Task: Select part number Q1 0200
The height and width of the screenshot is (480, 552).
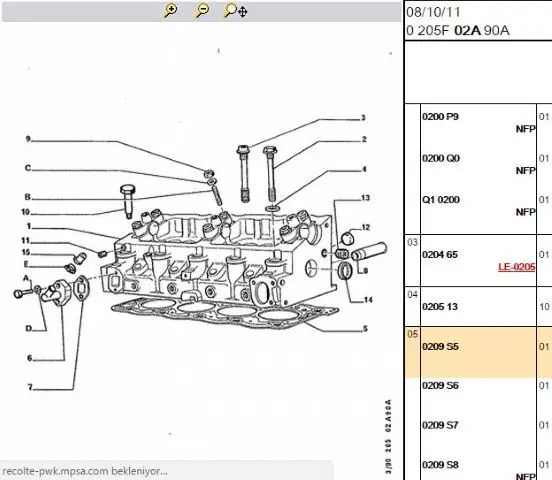Action: (x=441, y=200)
